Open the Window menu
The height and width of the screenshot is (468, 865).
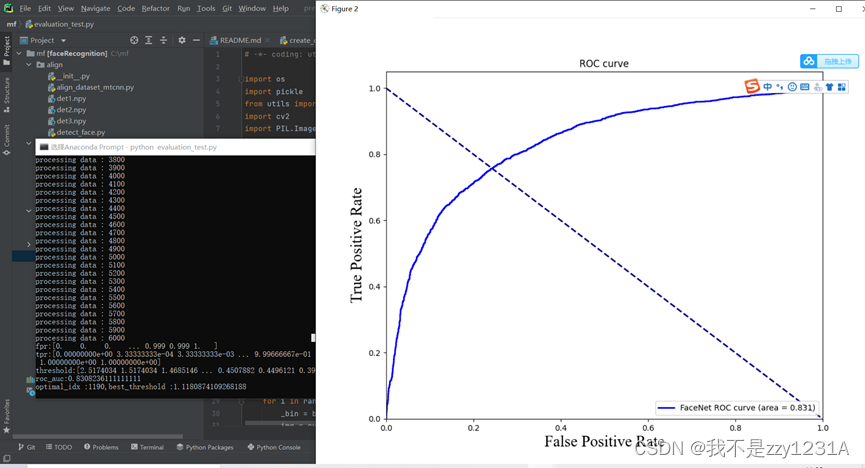click(x=252, y=8)
